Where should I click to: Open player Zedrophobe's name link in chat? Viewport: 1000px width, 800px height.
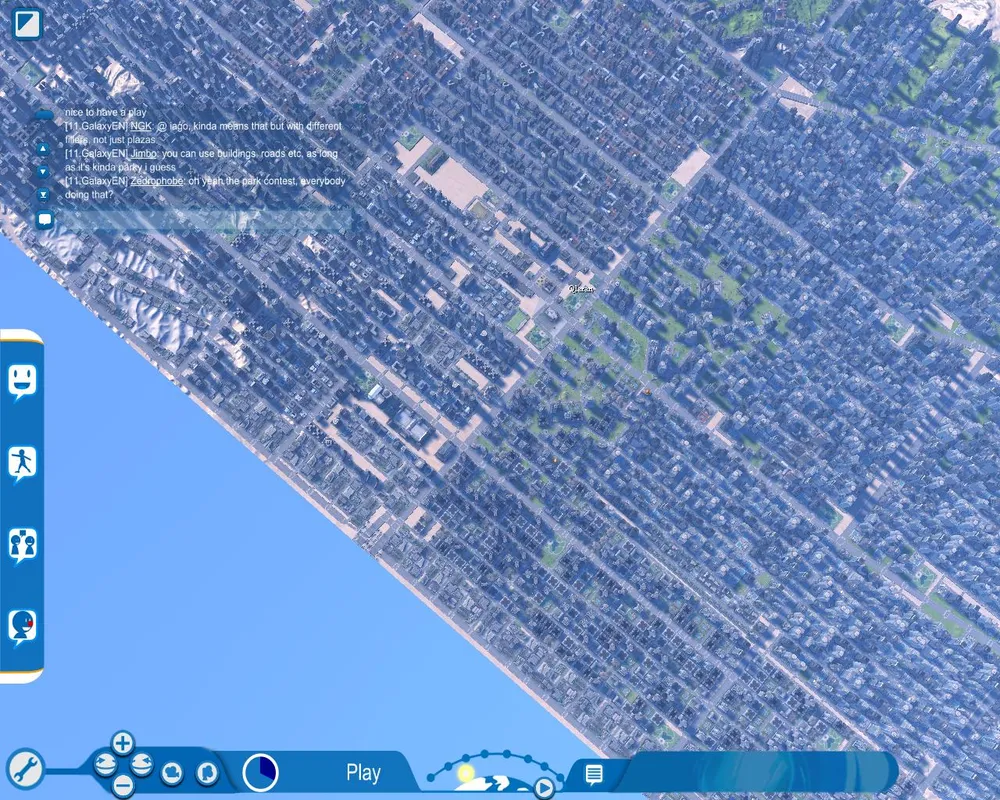156,181
